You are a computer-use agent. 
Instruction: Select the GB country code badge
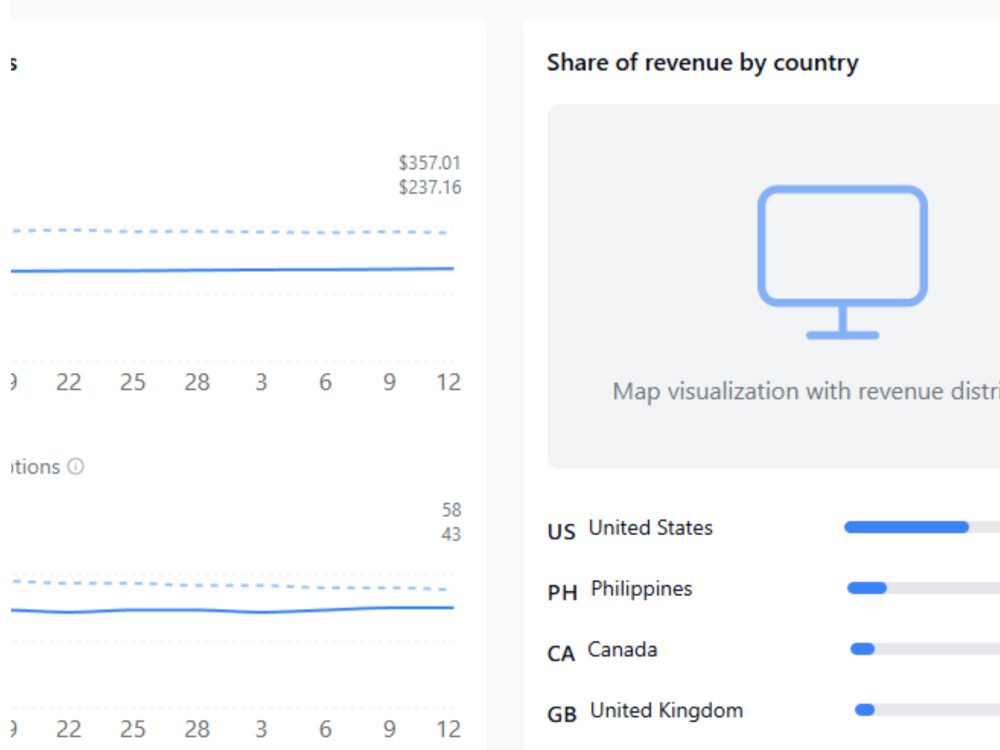point(562,714)
